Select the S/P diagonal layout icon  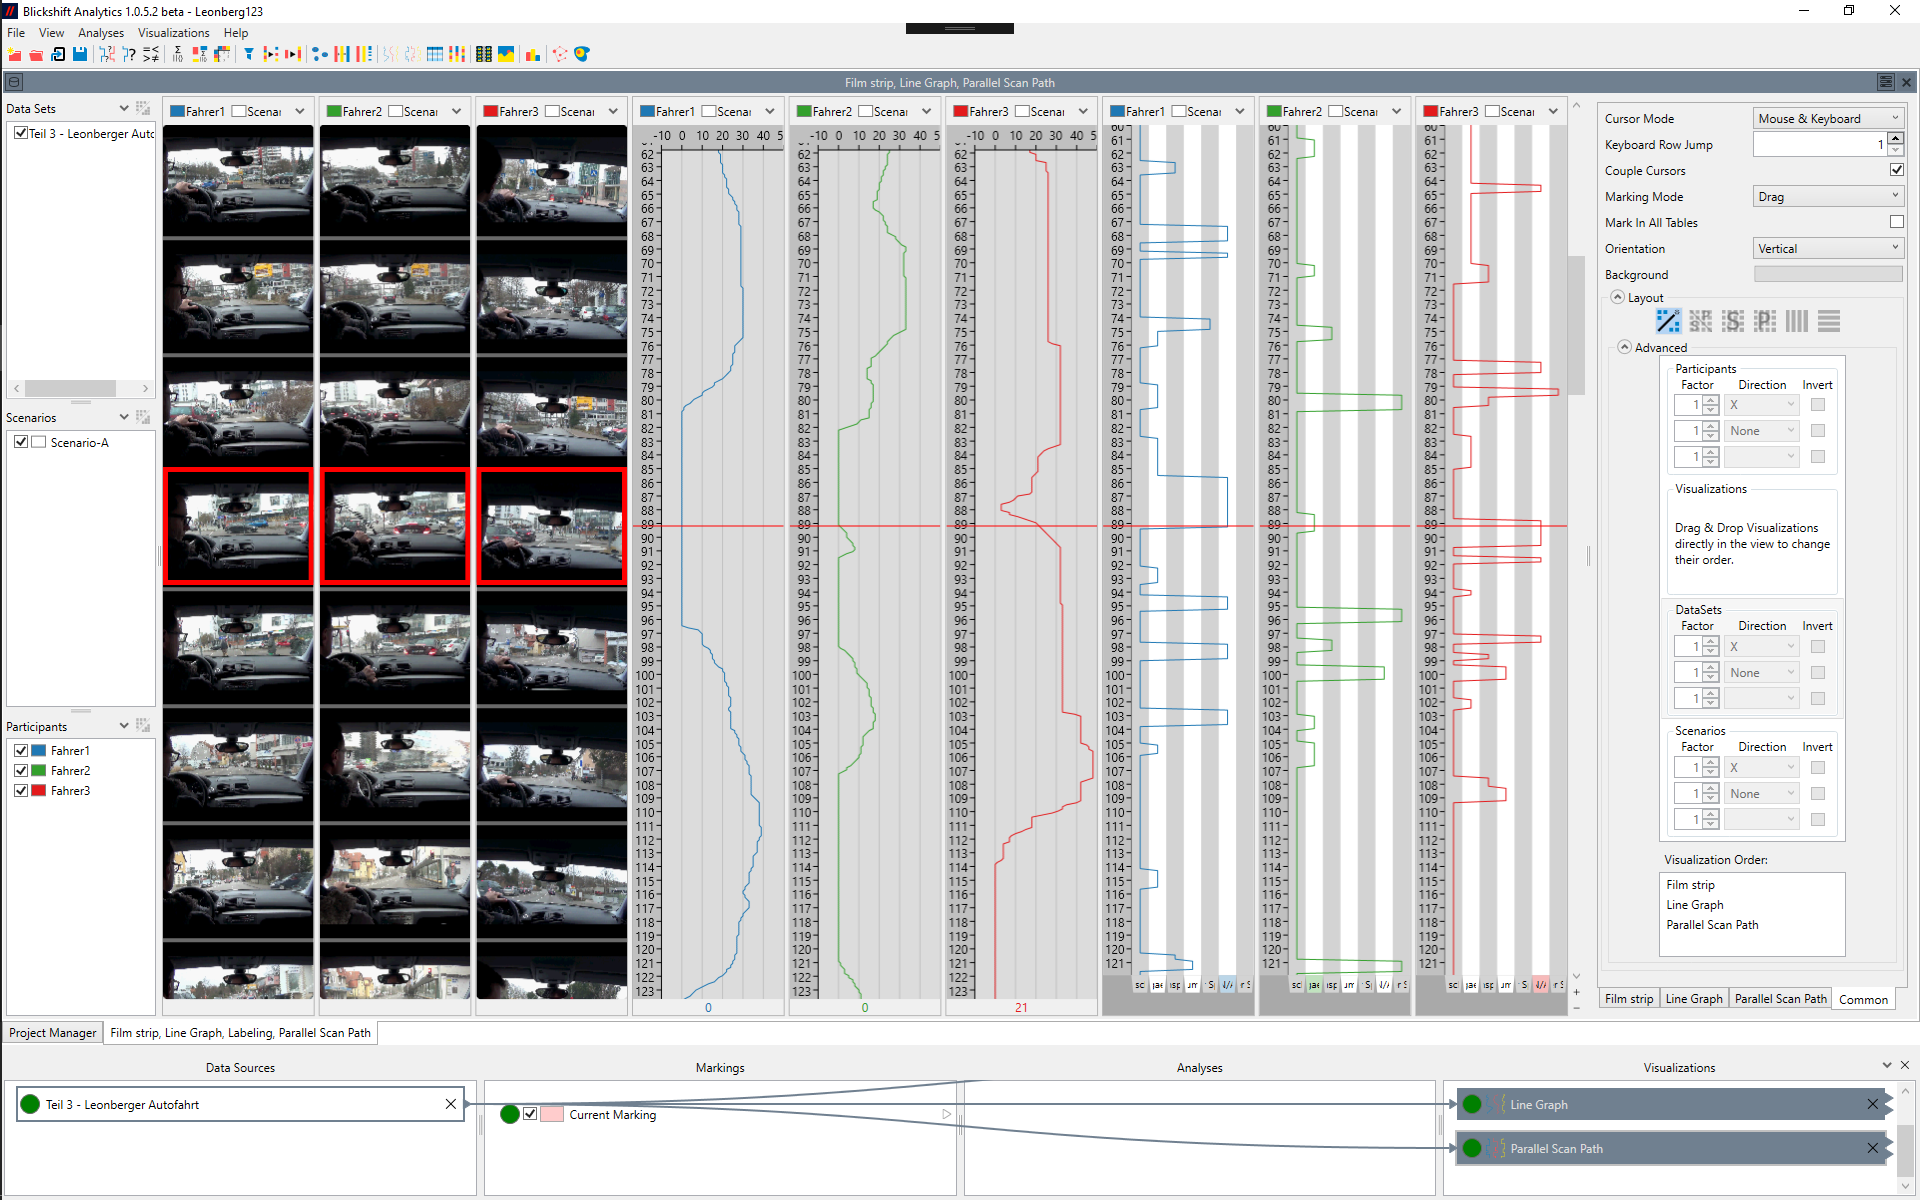[x=1700, y=321]
